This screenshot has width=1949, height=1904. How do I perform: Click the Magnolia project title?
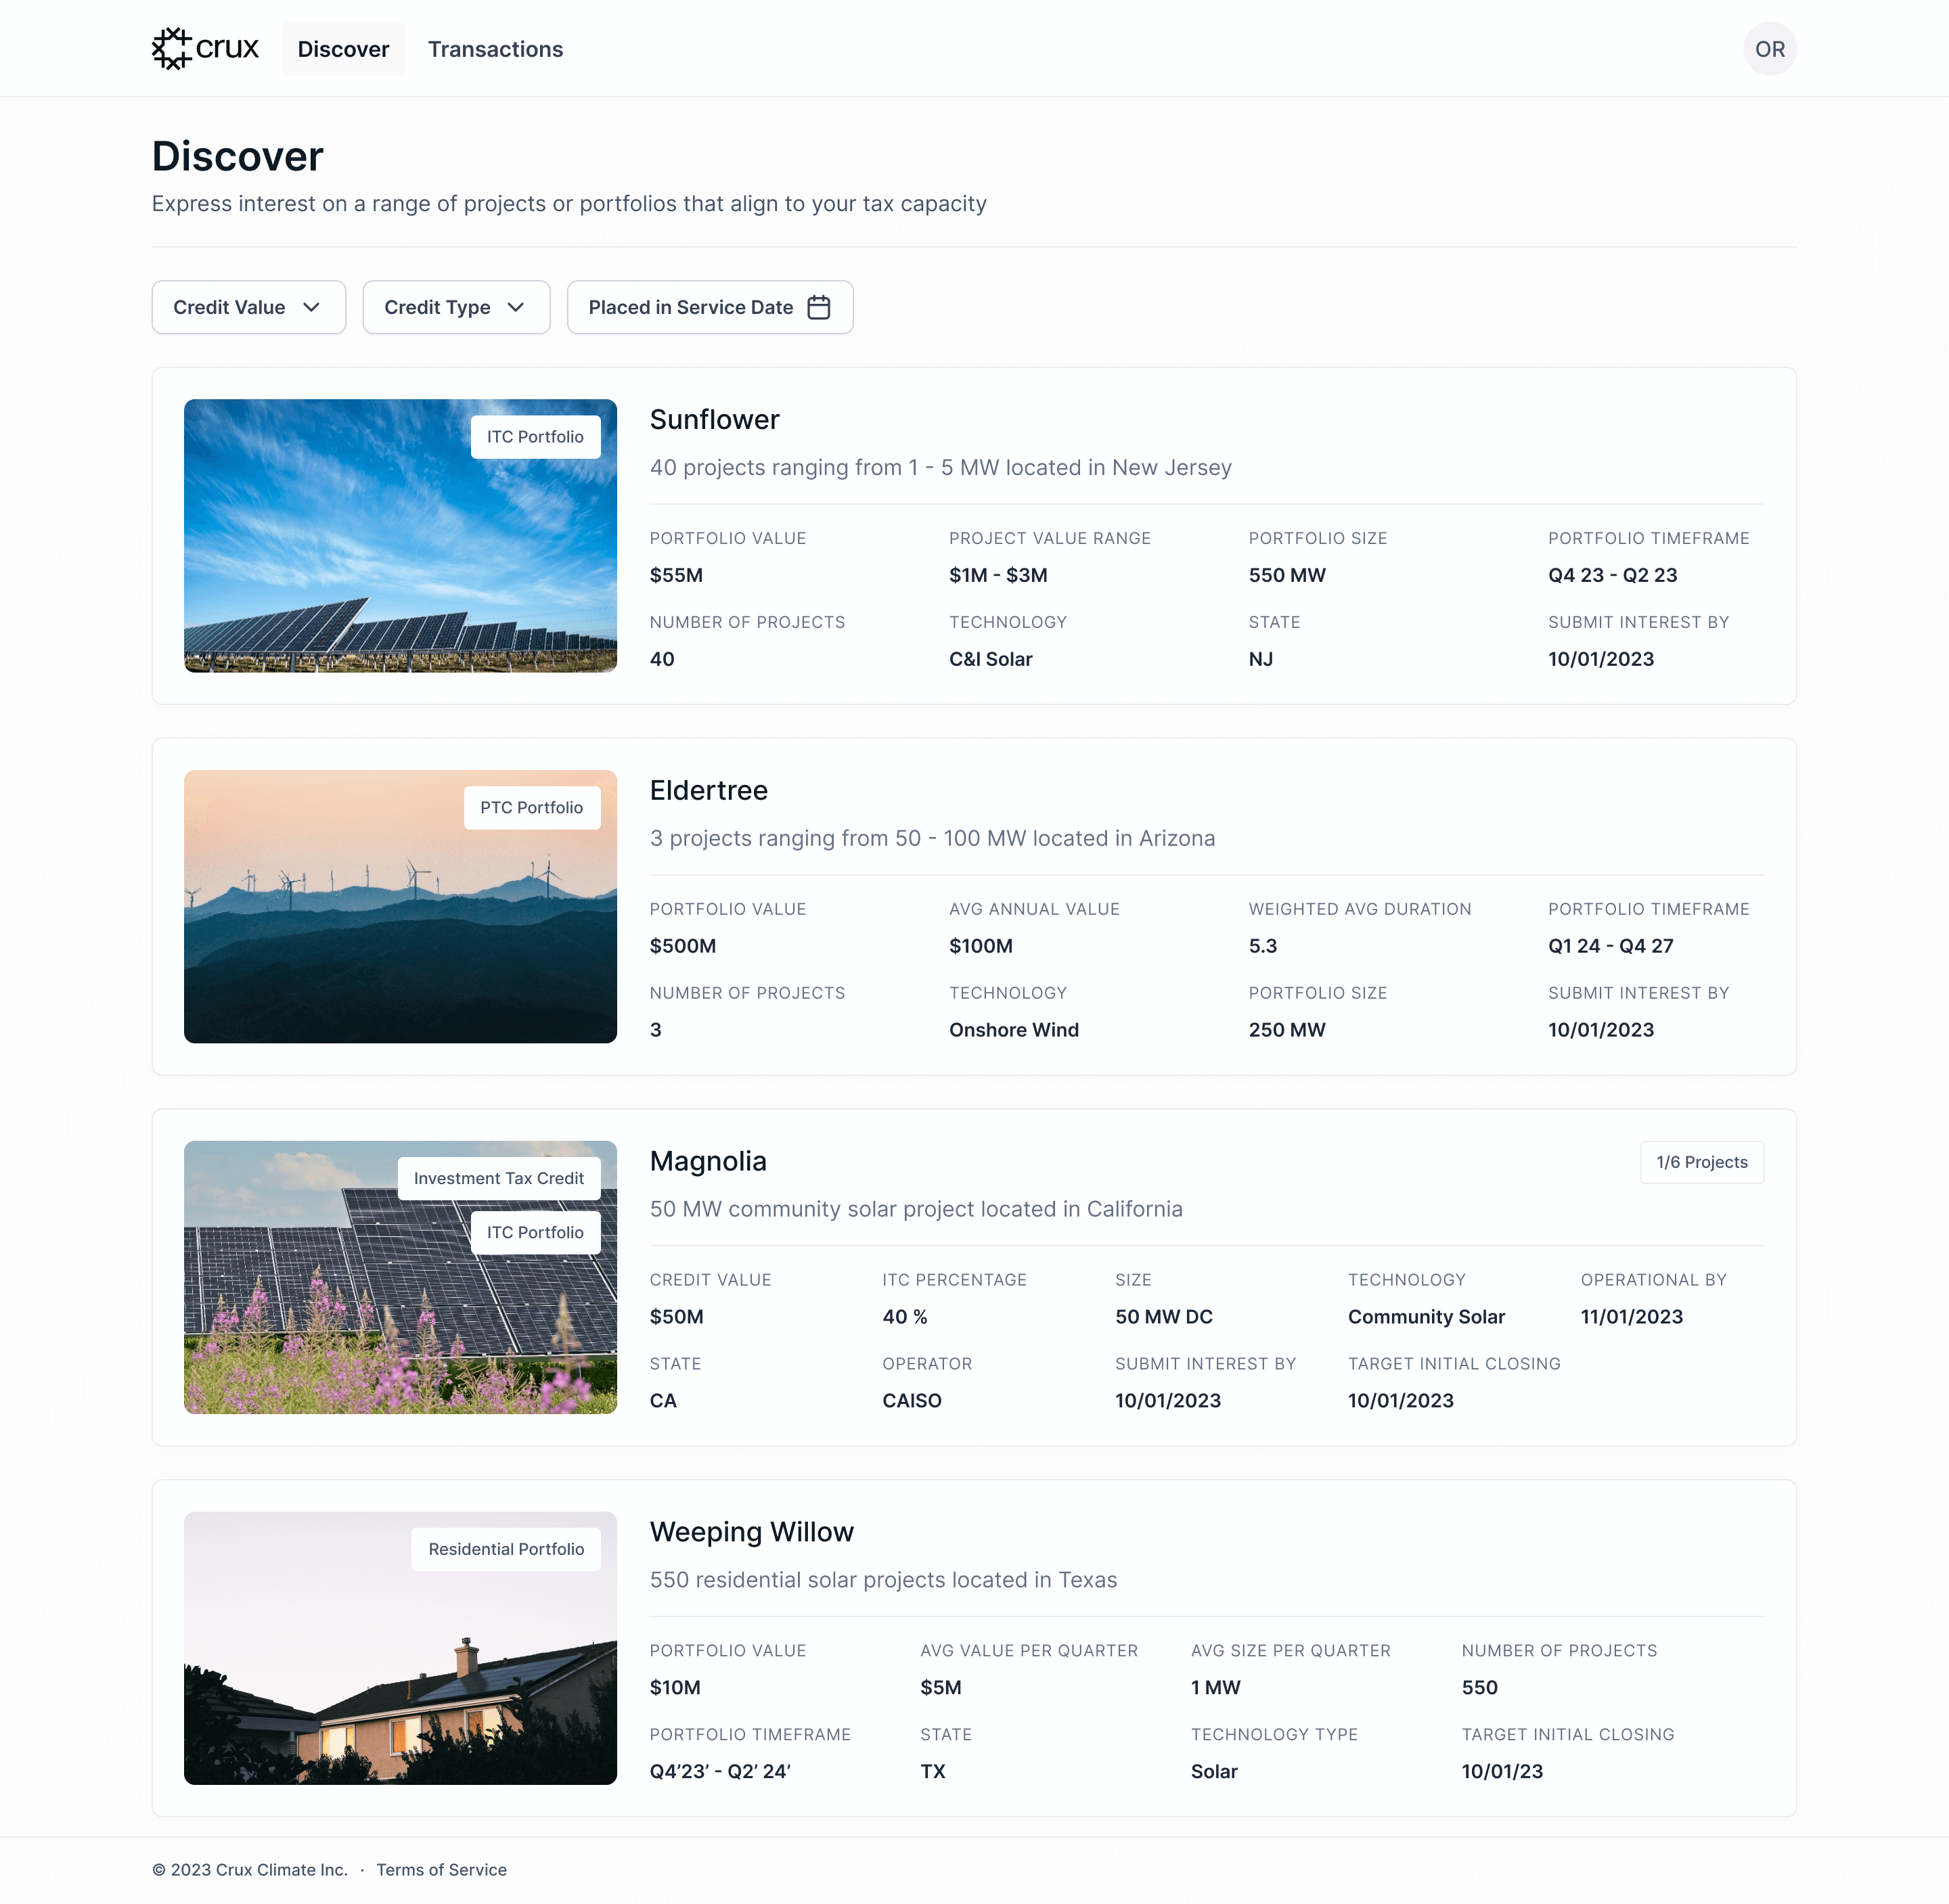pos(708,1161)
